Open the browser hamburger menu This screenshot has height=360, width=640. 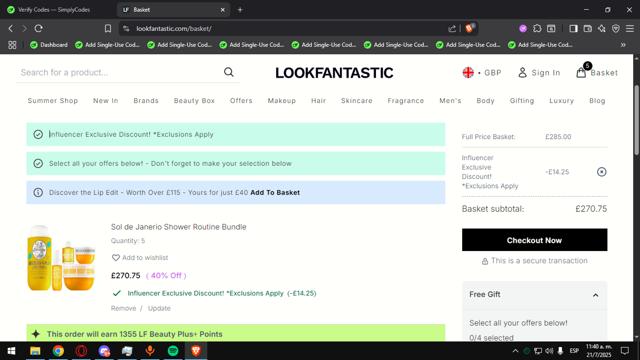(630, 28)
